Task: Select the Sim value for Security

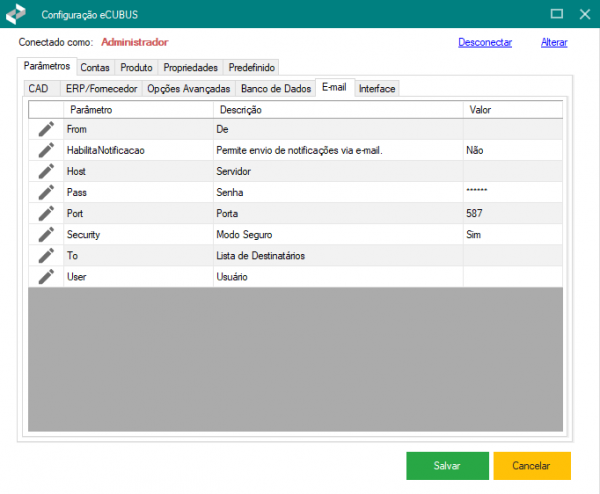Action: [x=513, y=235]
